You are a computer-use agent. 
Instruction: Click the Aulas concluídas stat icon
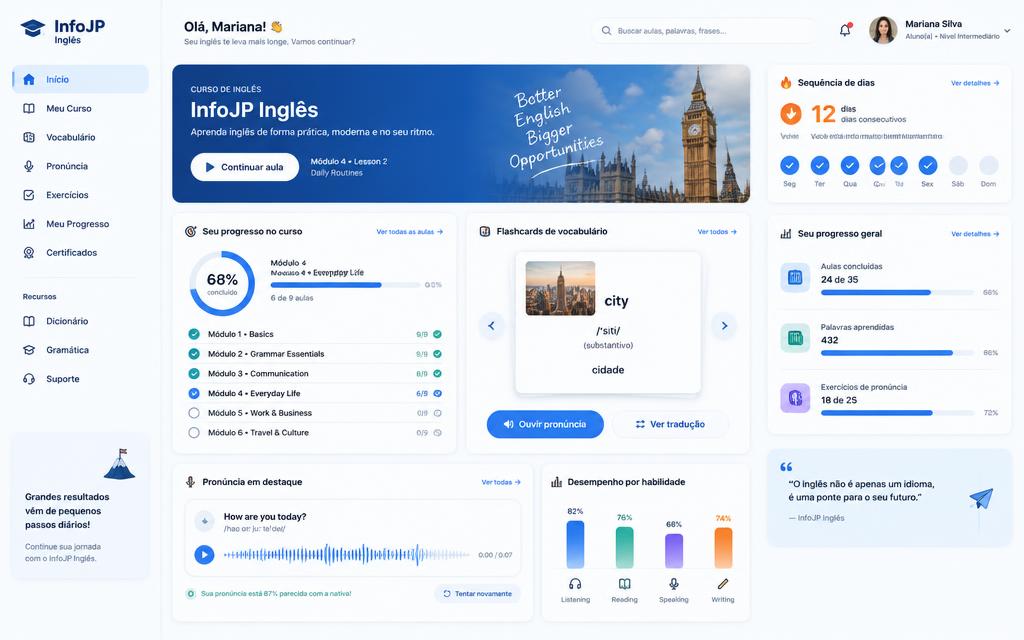795,277
